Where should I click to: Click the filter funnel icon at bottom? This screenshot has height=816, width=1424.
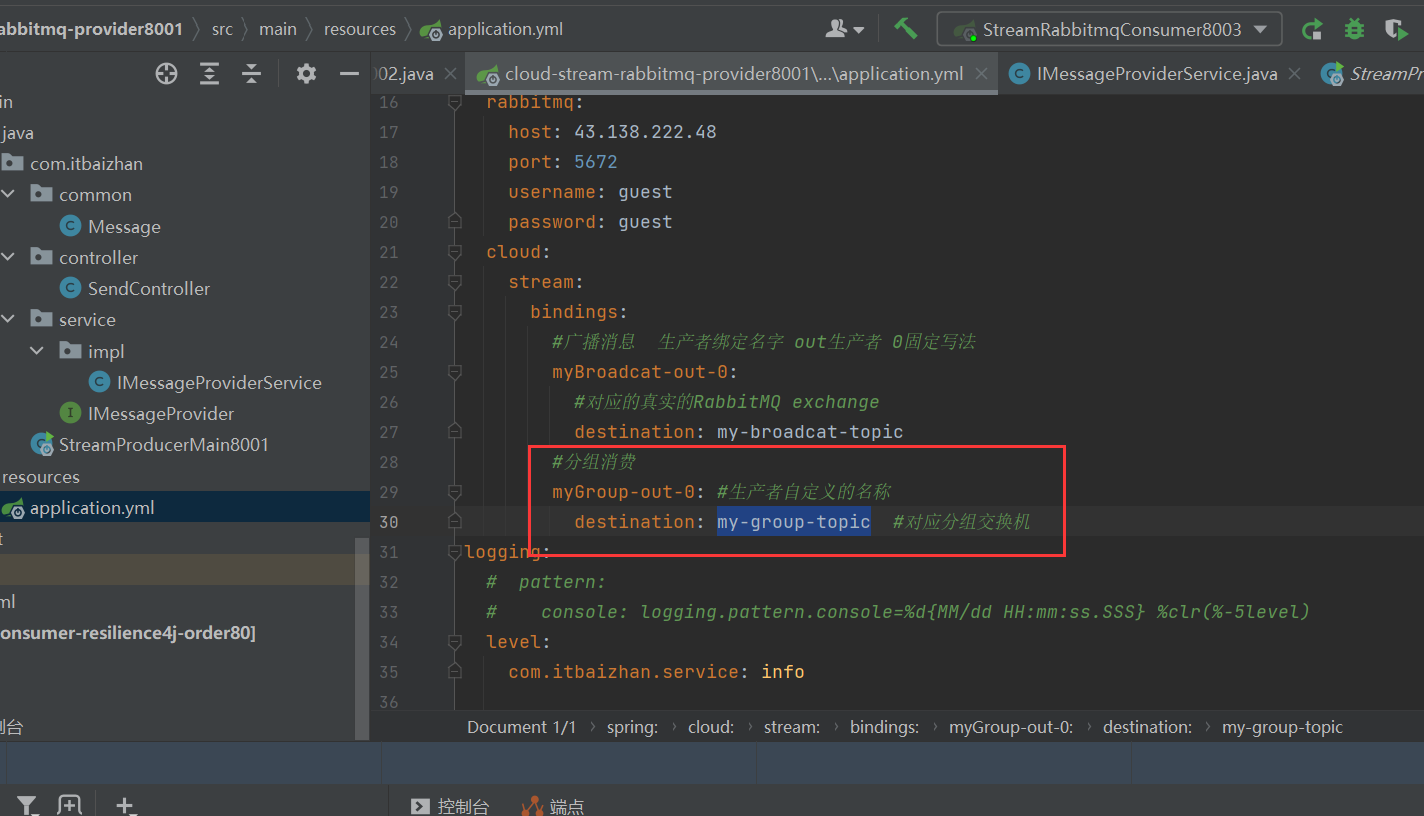tap(26, 805)
